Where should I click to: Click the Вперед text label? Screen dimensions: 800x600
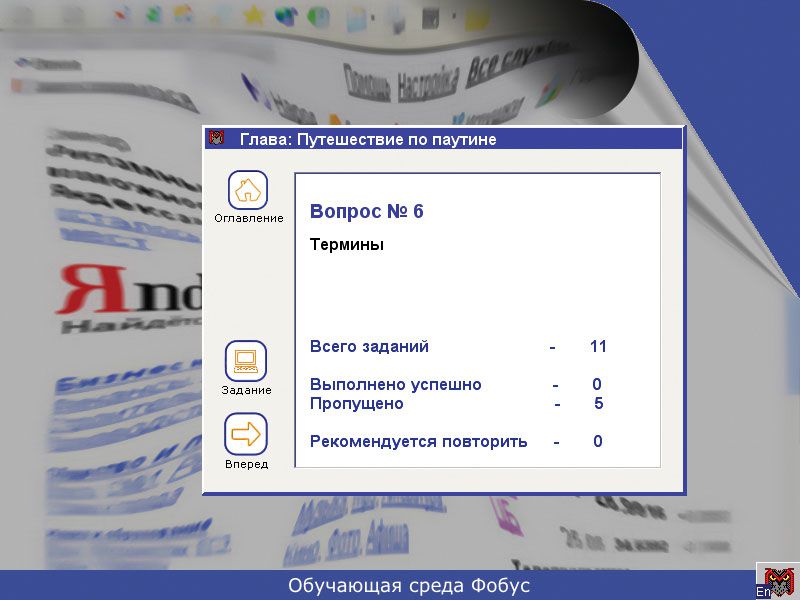(x=246, y=464)
